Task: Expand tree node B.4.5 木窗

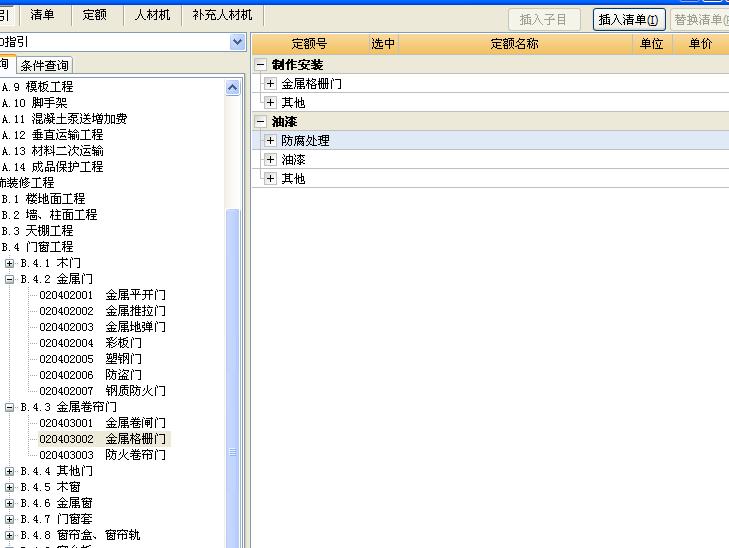Action: (x=9, y=488)
